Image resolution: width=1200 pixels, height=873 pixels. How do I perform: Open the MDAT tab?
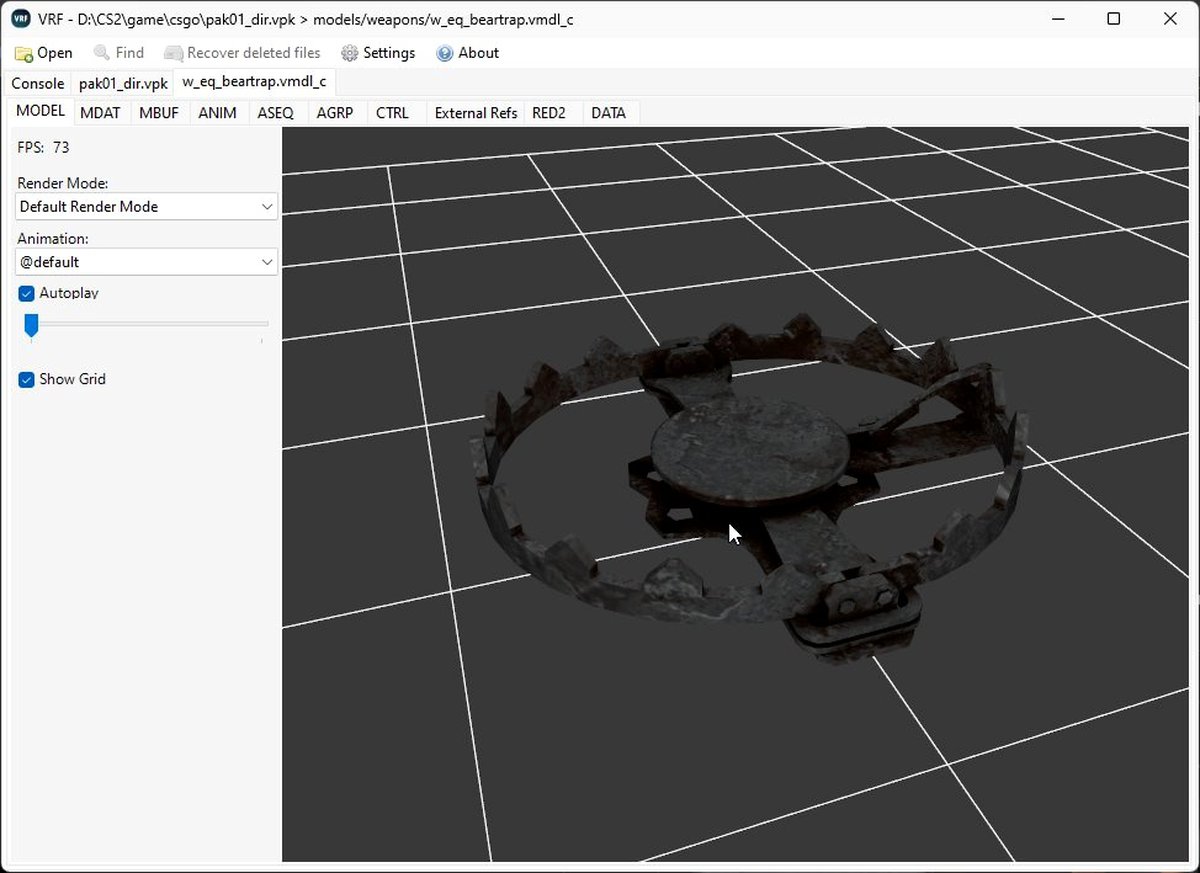tap(100, 113)
